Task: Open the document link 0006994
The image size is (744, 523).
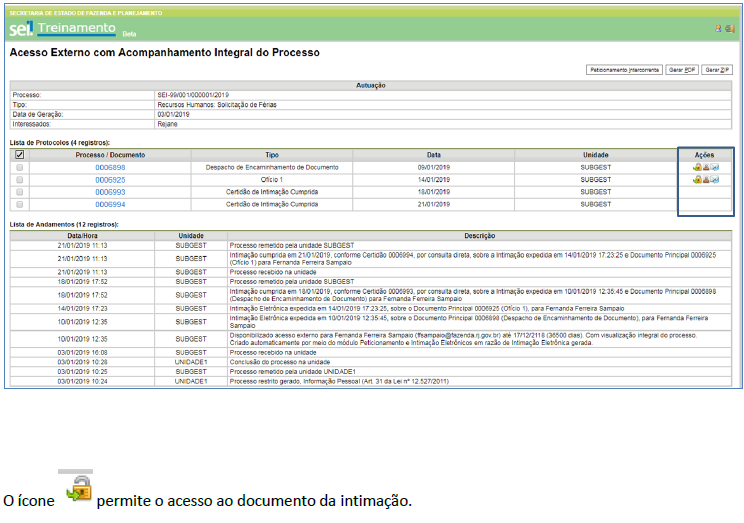Action: 110,203
